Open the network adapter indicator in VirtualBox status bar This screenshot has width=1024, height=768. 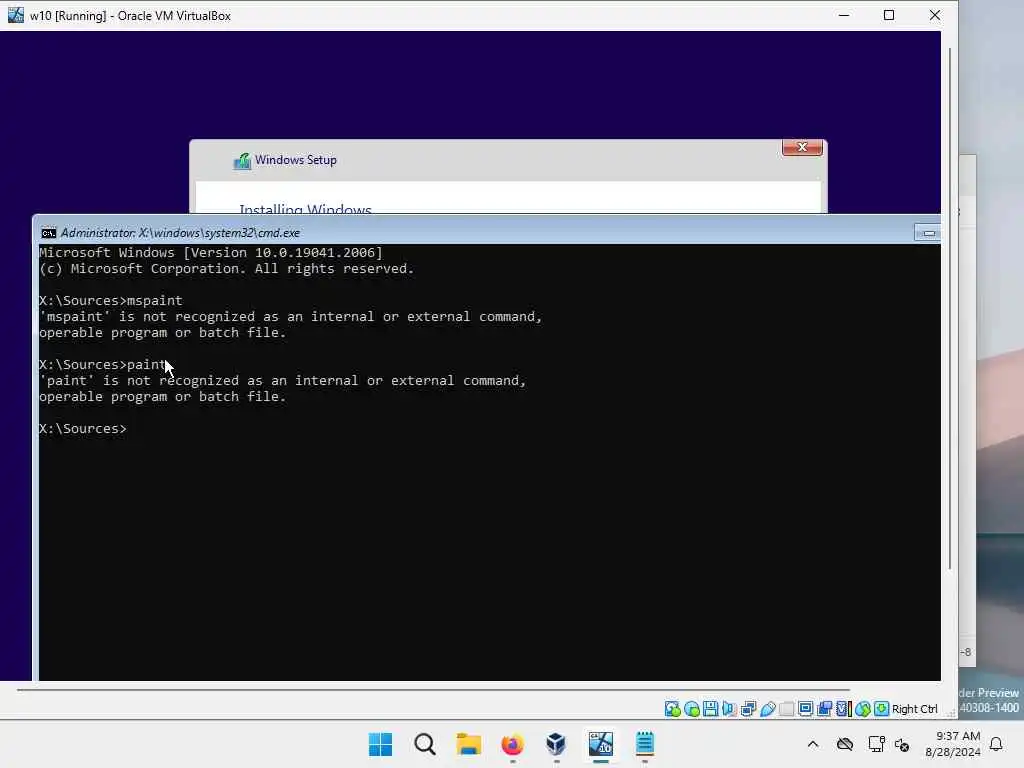[x=748, y=709]
